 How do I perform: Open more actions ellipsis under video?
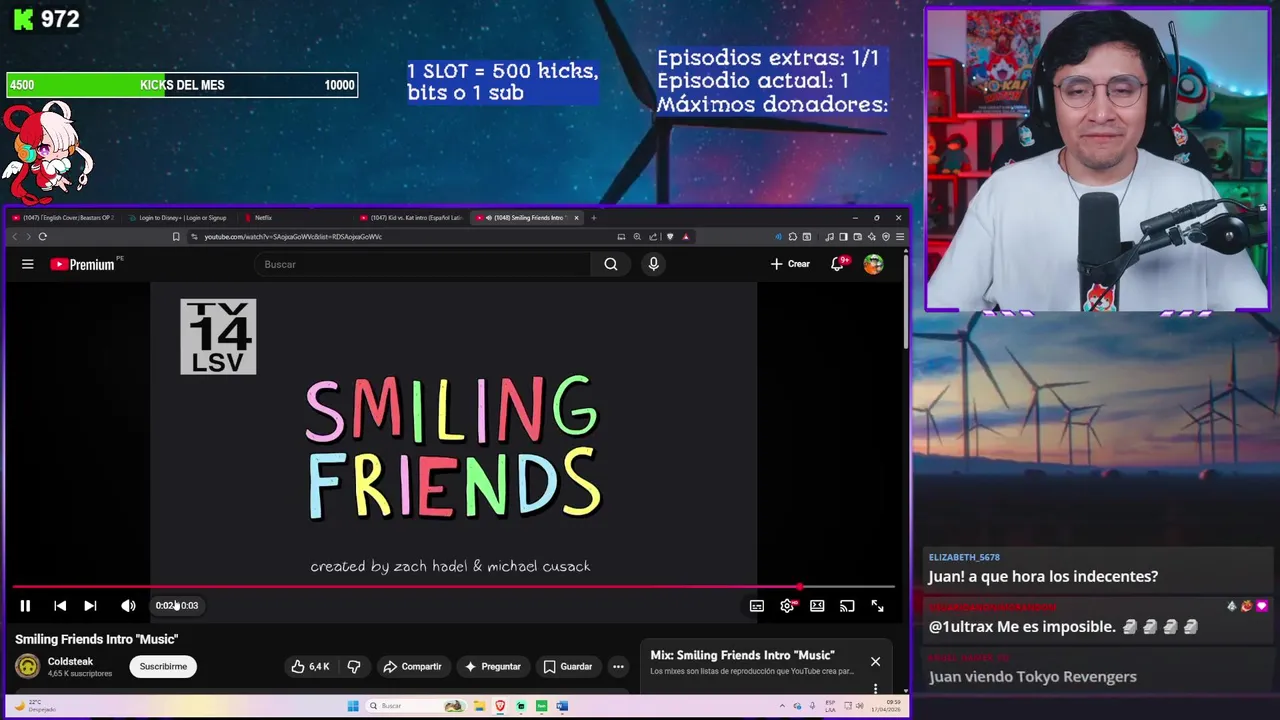[x=618, y=666]
